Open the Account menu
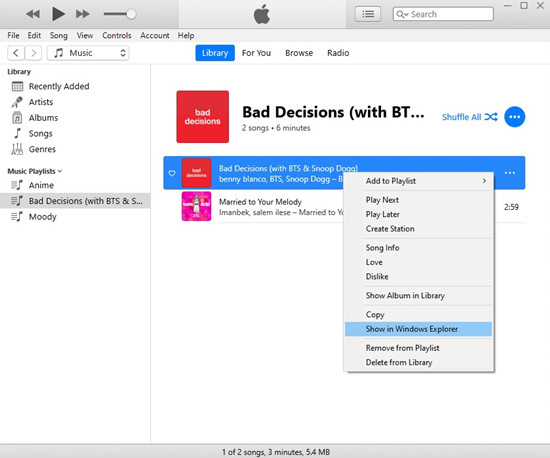The height and width of the screenshot is (458, 550). [x=155, y=35]
